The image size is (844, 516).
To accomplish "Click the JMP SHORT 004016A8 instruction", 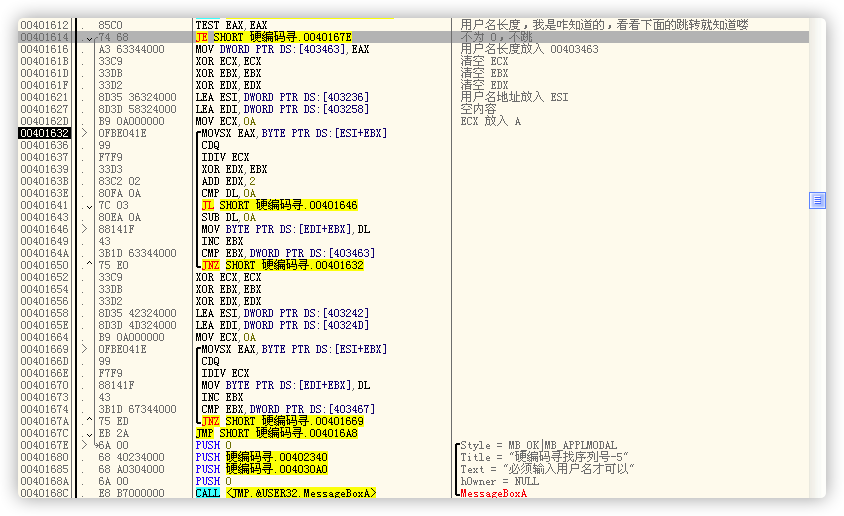I will click(282, 433).
